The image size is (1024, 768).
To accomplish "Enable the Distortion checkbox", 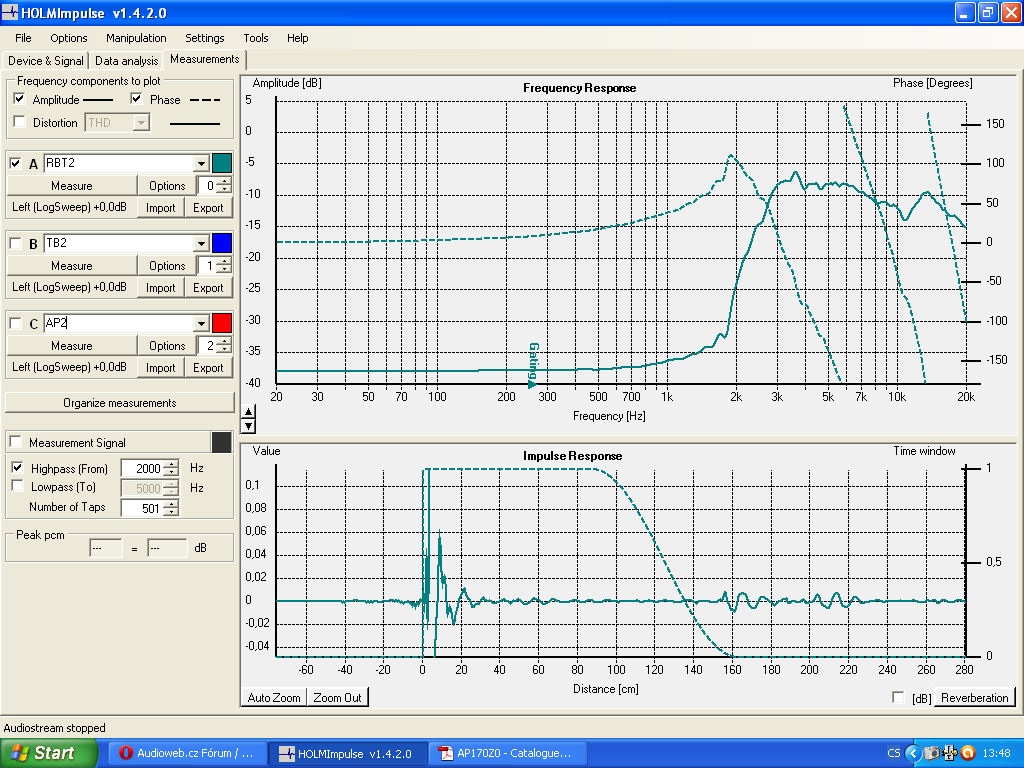I will tap(20, 122).
